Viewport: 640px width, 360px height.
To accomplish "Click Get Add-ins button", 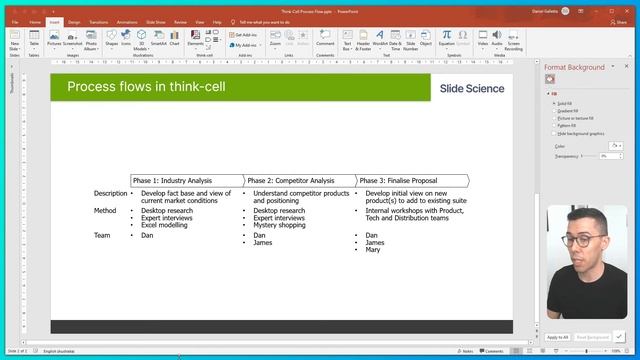I will click(x=243, y=35).
